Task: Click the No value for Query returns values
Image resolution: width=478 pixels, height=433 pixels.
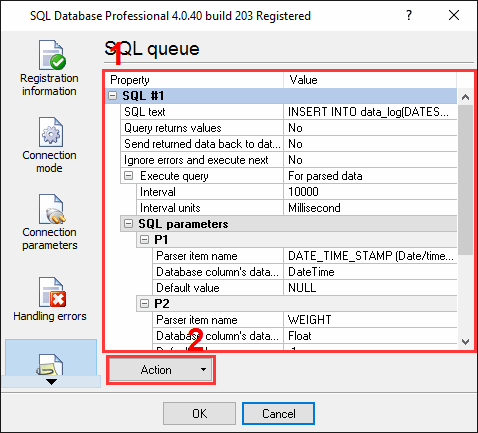Action: (x=370, y=128)
